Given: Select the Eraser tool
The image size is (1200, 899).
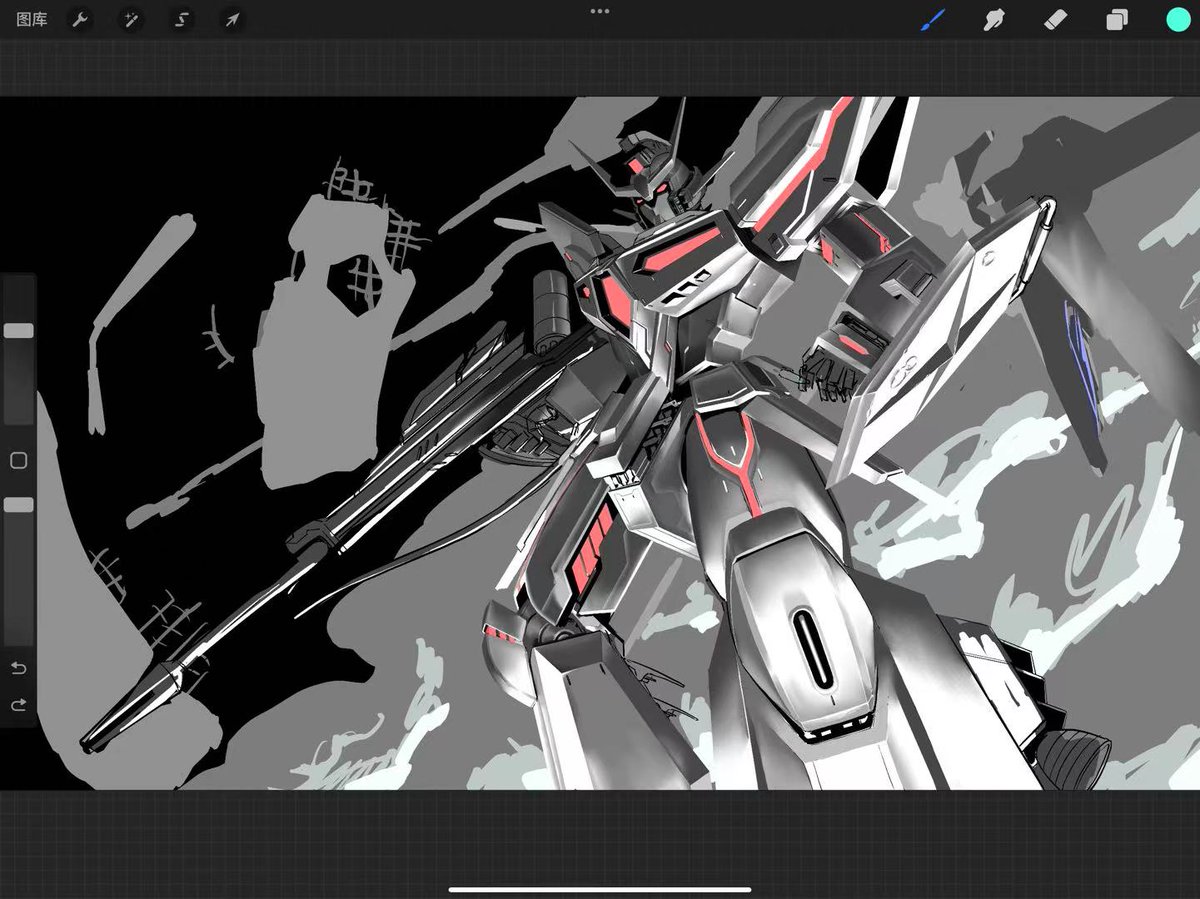Looking at the screenshot, I should [1055, 19].
